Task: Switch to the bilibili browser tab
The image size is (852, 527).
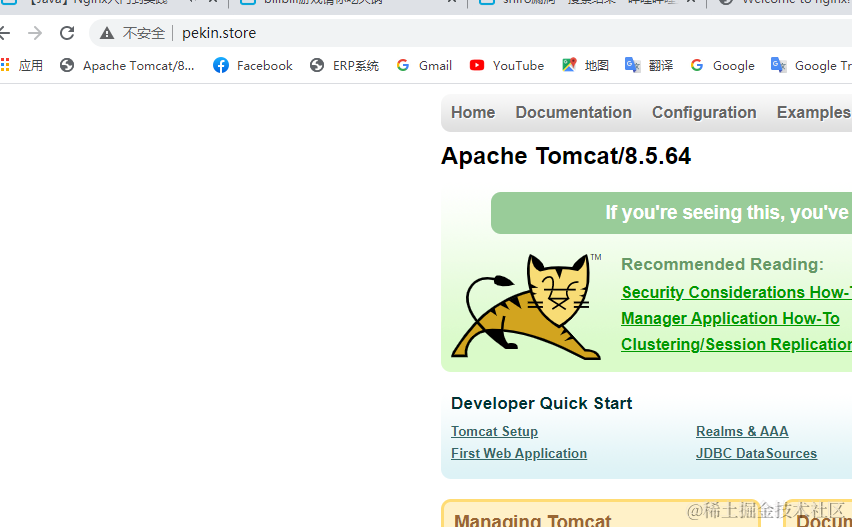Action: tap(348, 3)
